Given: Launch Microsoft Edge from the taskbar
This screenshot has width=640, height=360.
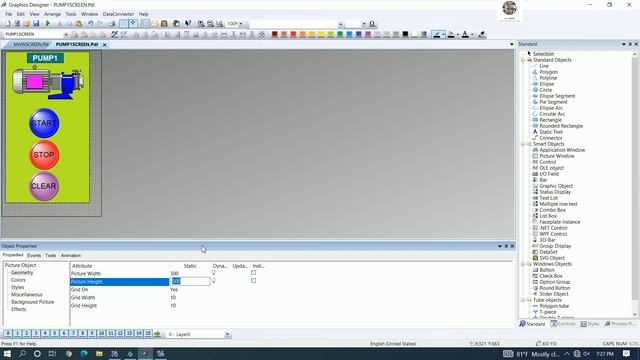Looking at the screenshot, I should 84,354.
